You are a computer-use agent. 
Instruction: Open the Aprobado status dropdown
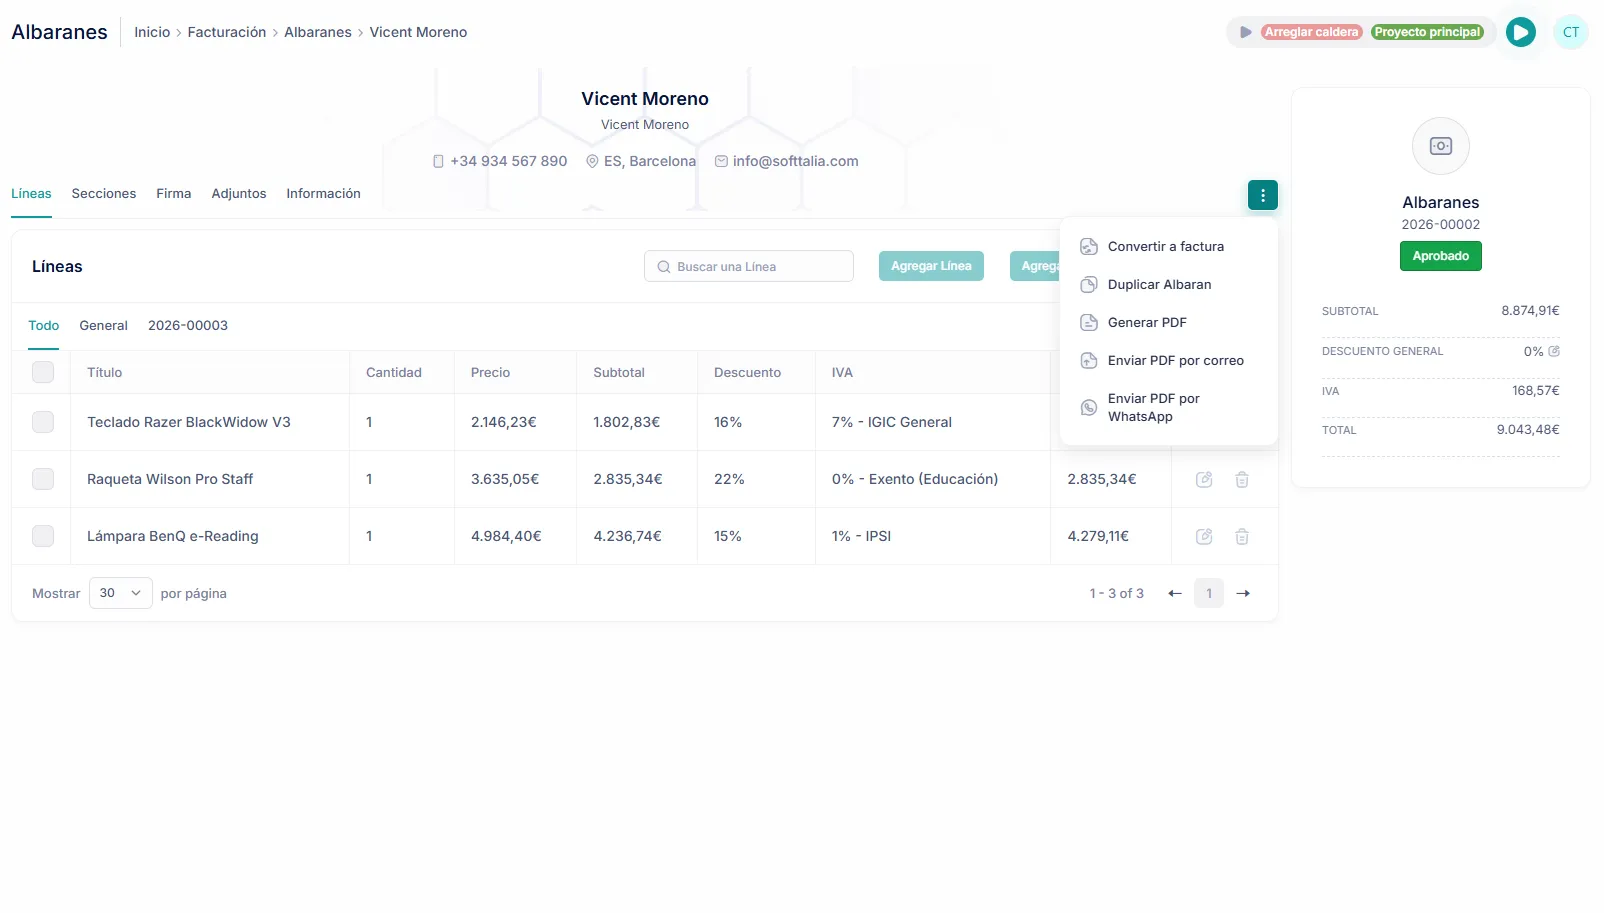click(x=1440, y=256)
